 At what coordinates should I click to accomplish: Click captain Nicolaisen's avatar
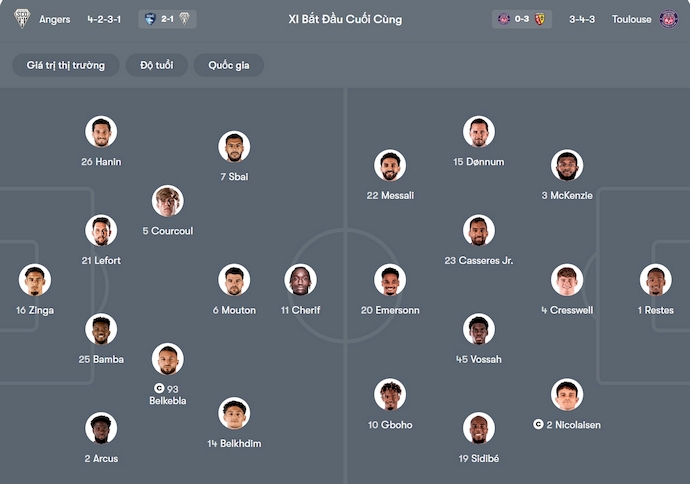[567, 394]
